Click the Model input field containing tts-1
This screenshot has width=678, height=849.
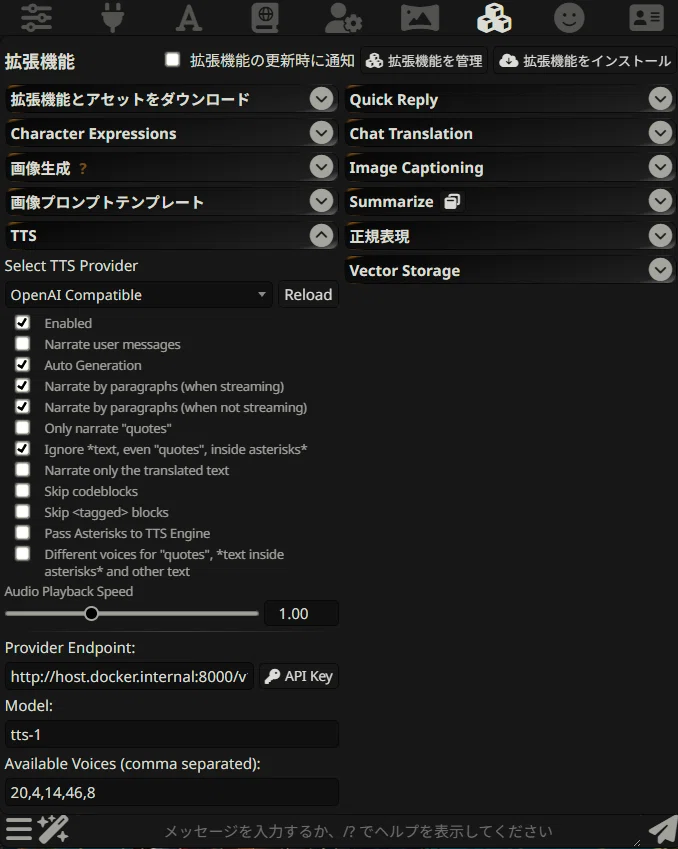click(172, 734)
